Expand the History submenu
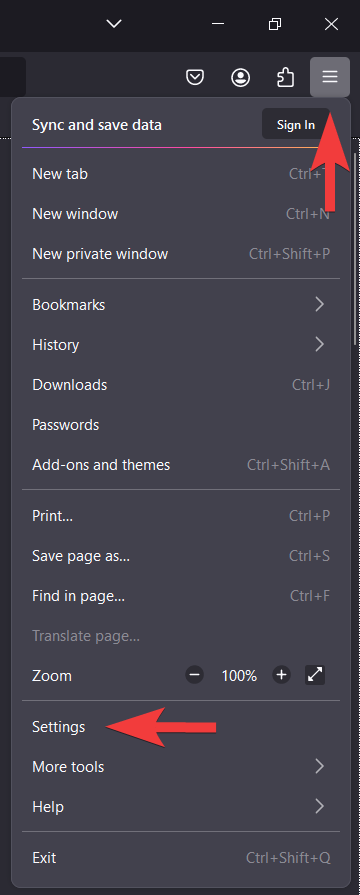This screenshot has height=895, width=360. [x=181, y=345]
